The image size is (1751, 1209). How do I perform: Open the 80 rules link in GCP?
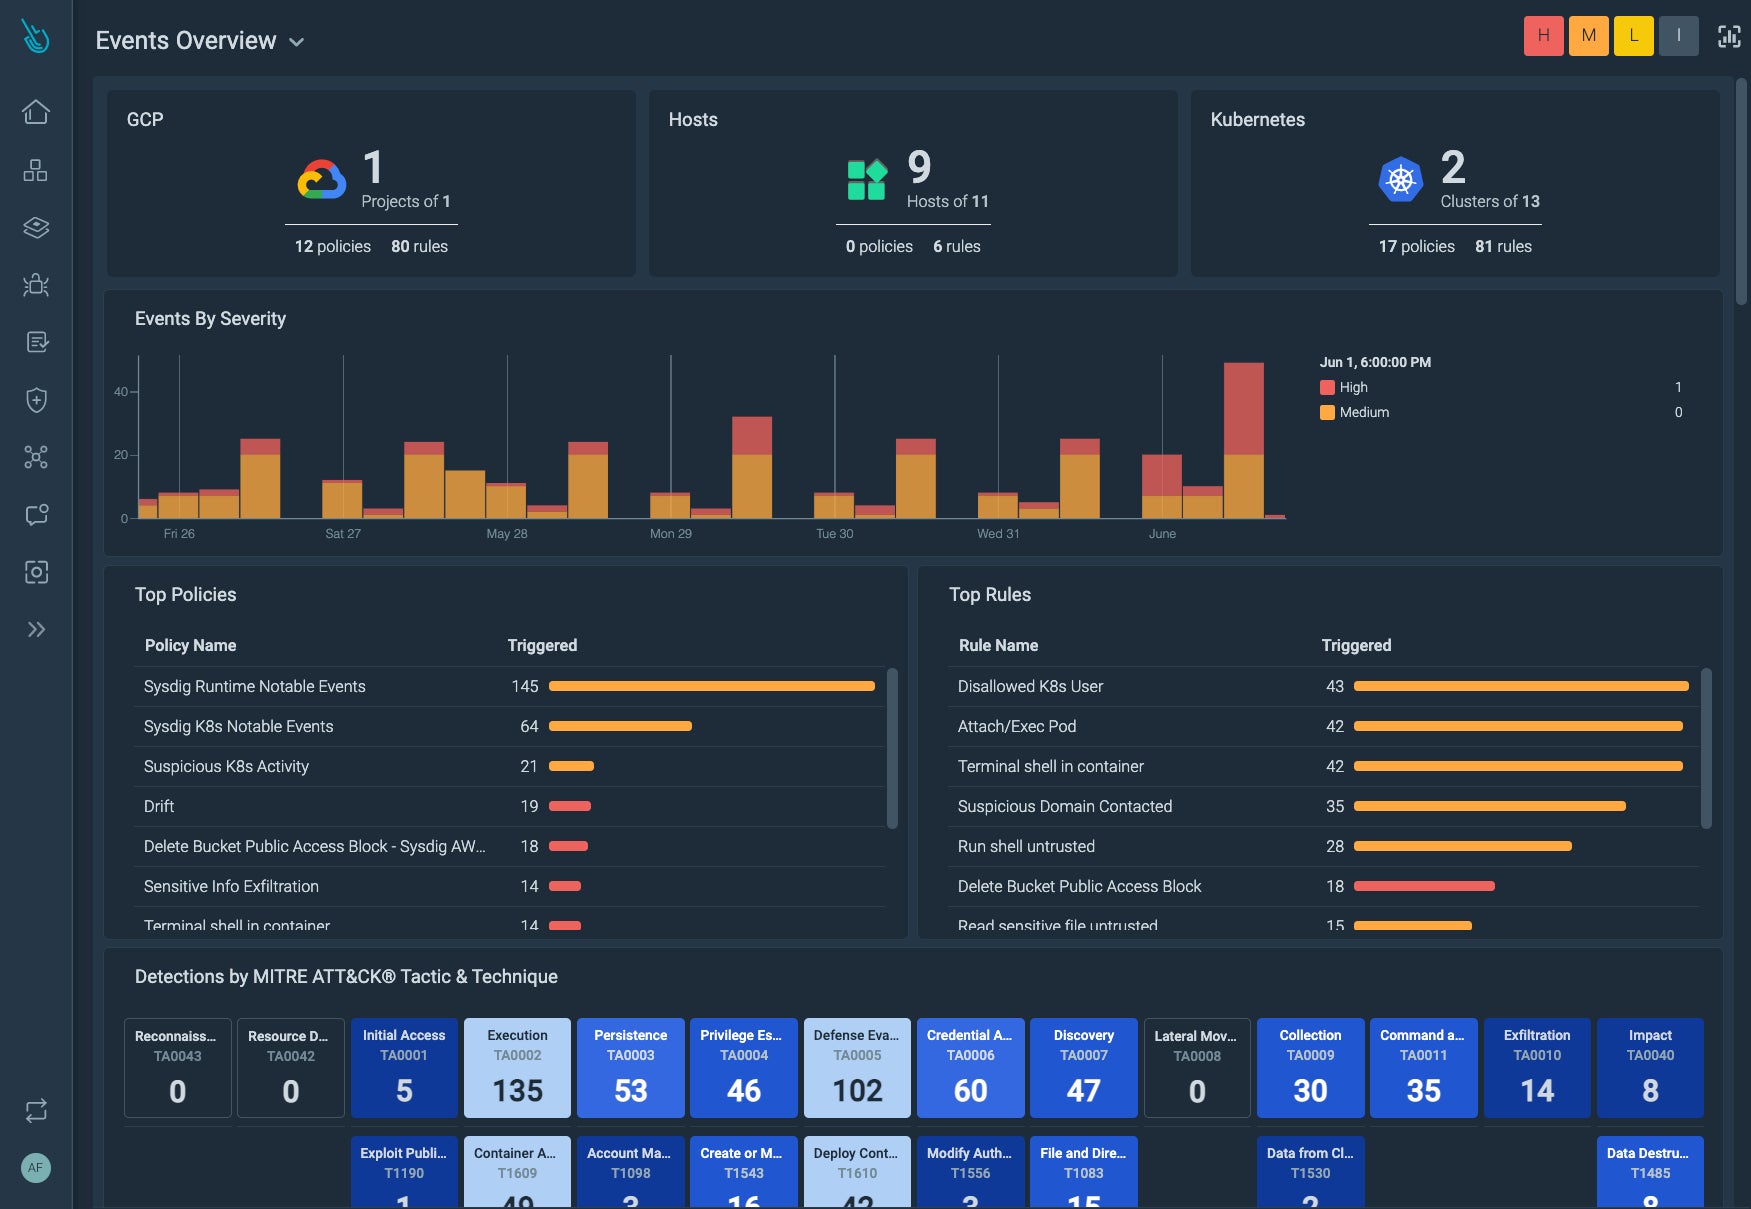[419, 247]
